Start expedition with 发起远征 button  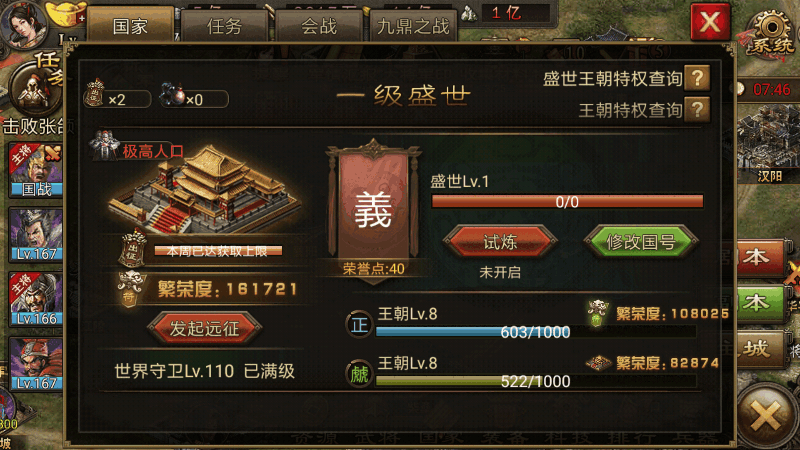coord(205,328)
